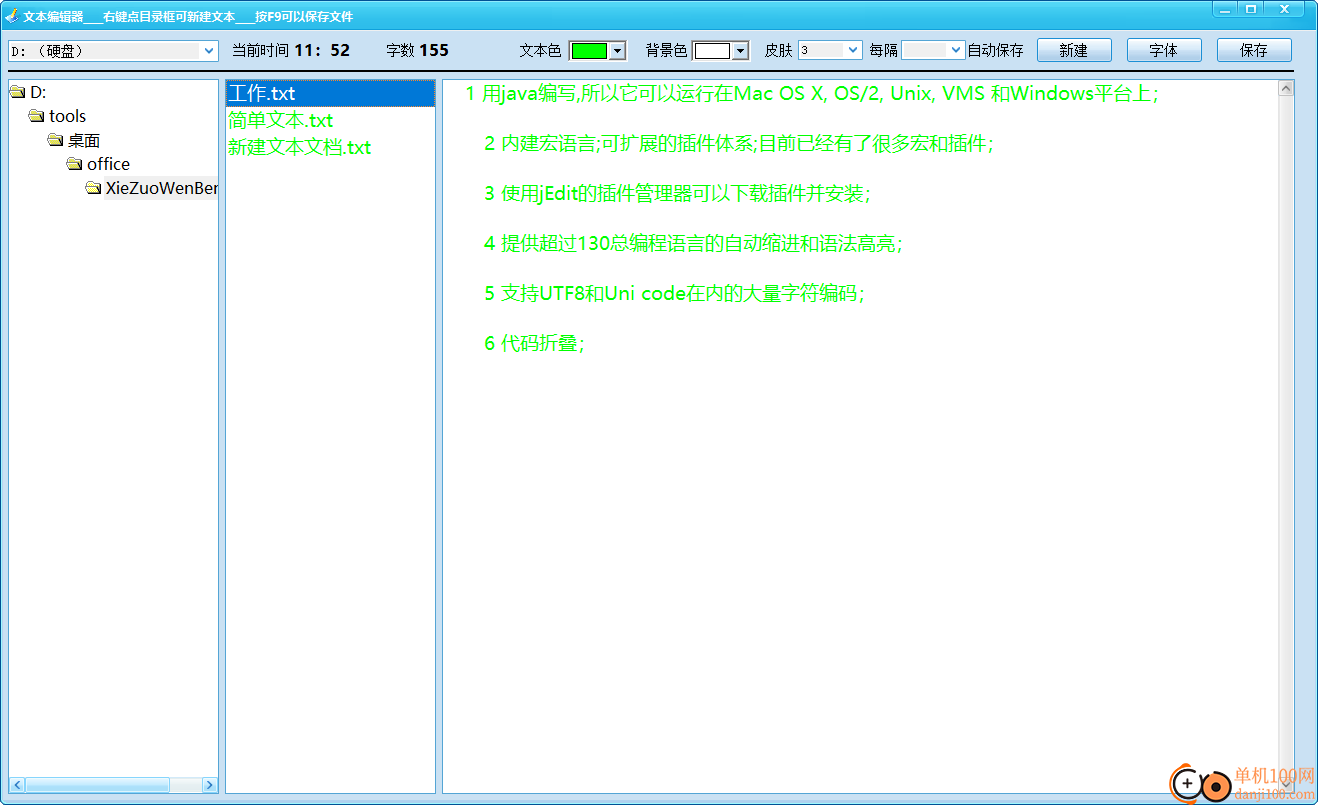Click the line "2 内建宏语言"
This screenshot has height=805, width=1318.
(739, 143)
